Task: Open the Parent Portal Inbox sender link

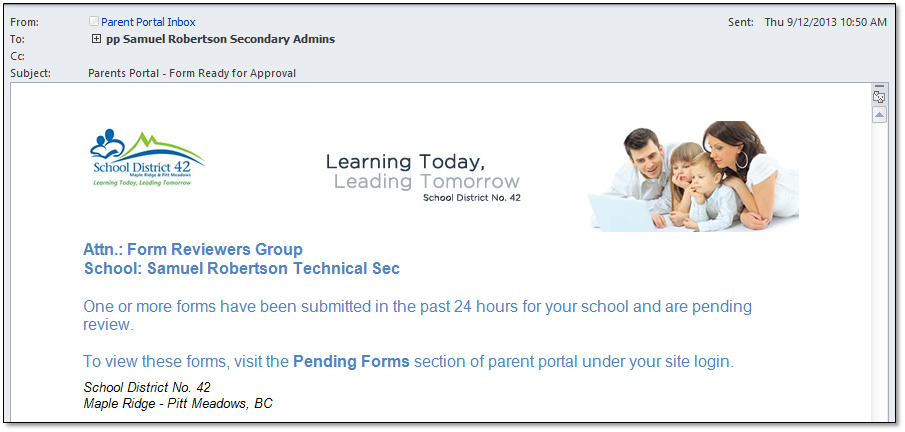Action: pyautogui.click(x=148, y=22)
